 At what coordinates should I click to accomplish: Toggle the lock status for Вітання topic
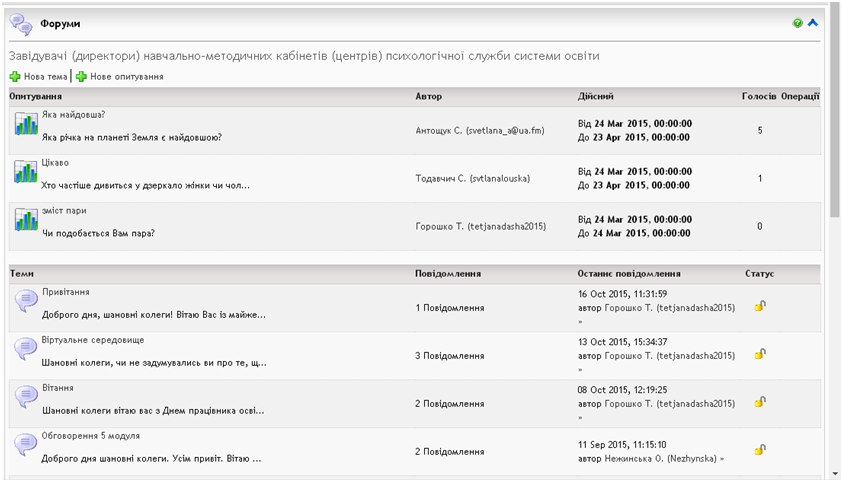[x=760, y=402]
